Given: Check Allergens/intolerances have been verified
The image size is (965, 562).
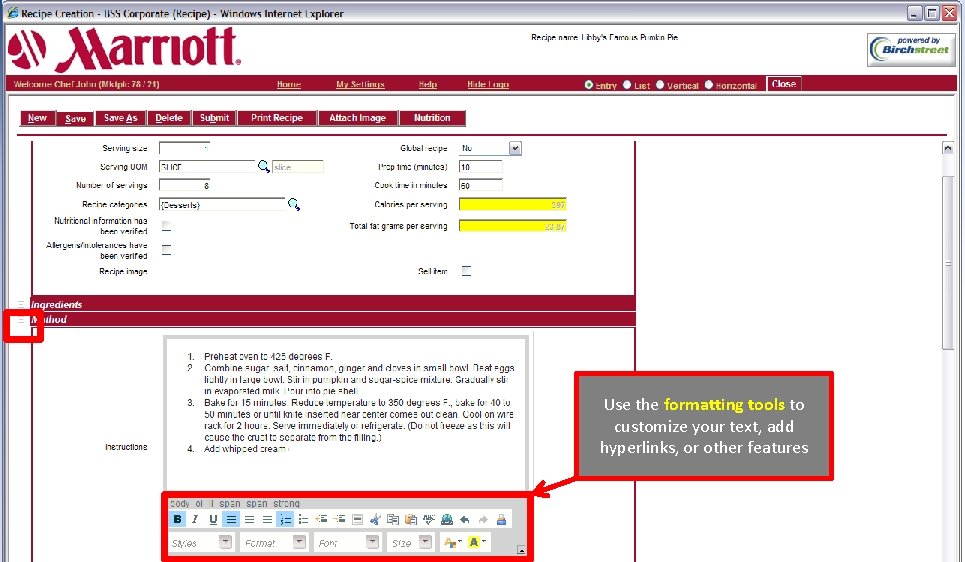Looking at the screenshot, I should [x=166, y=249].
